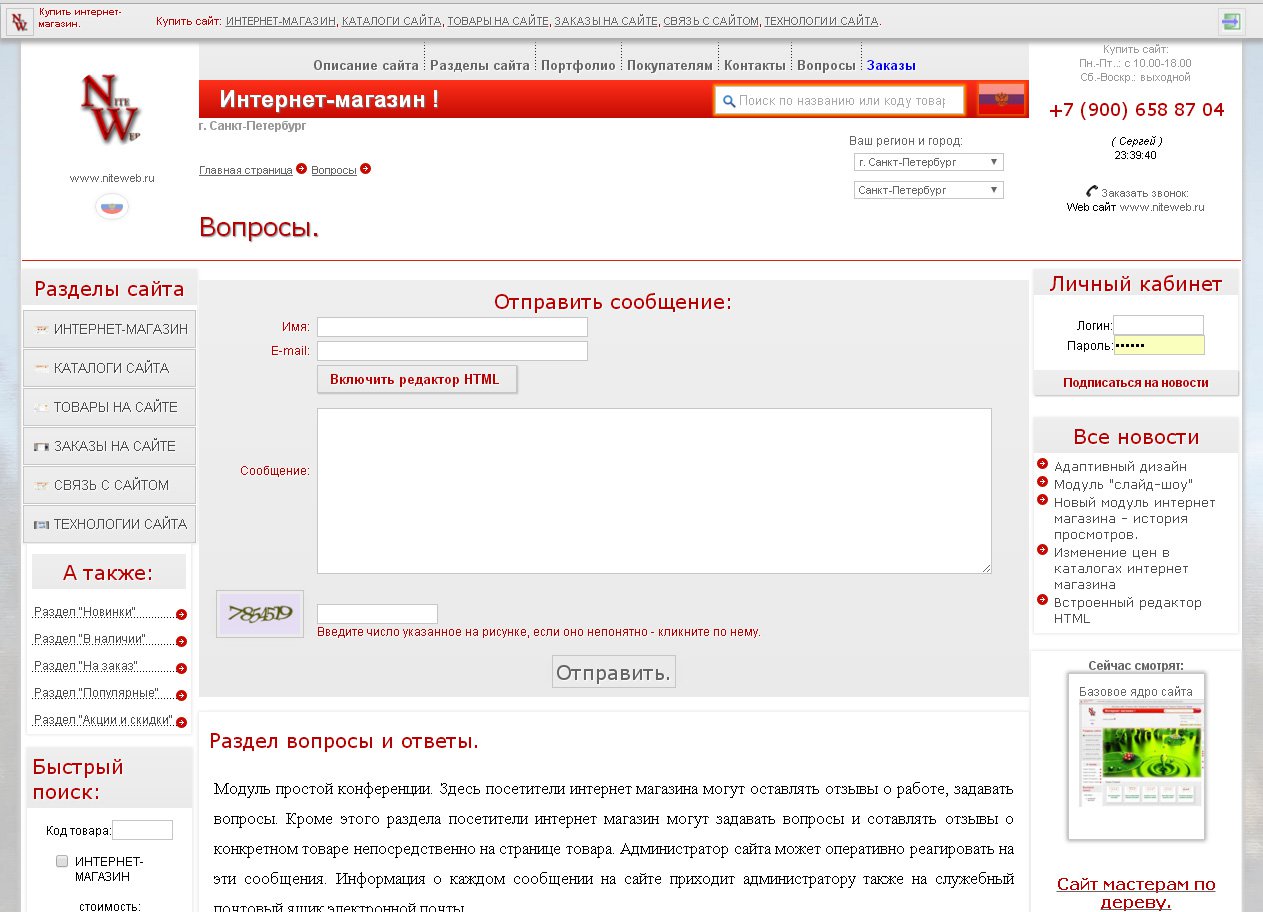Click the E-mail input field
The width and height of the screenshot is (1263, 912).
452,351
